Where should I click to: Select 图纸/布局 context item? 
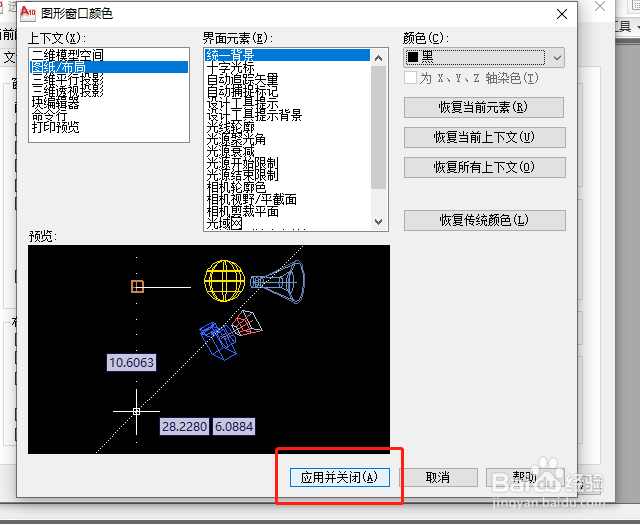109,67
